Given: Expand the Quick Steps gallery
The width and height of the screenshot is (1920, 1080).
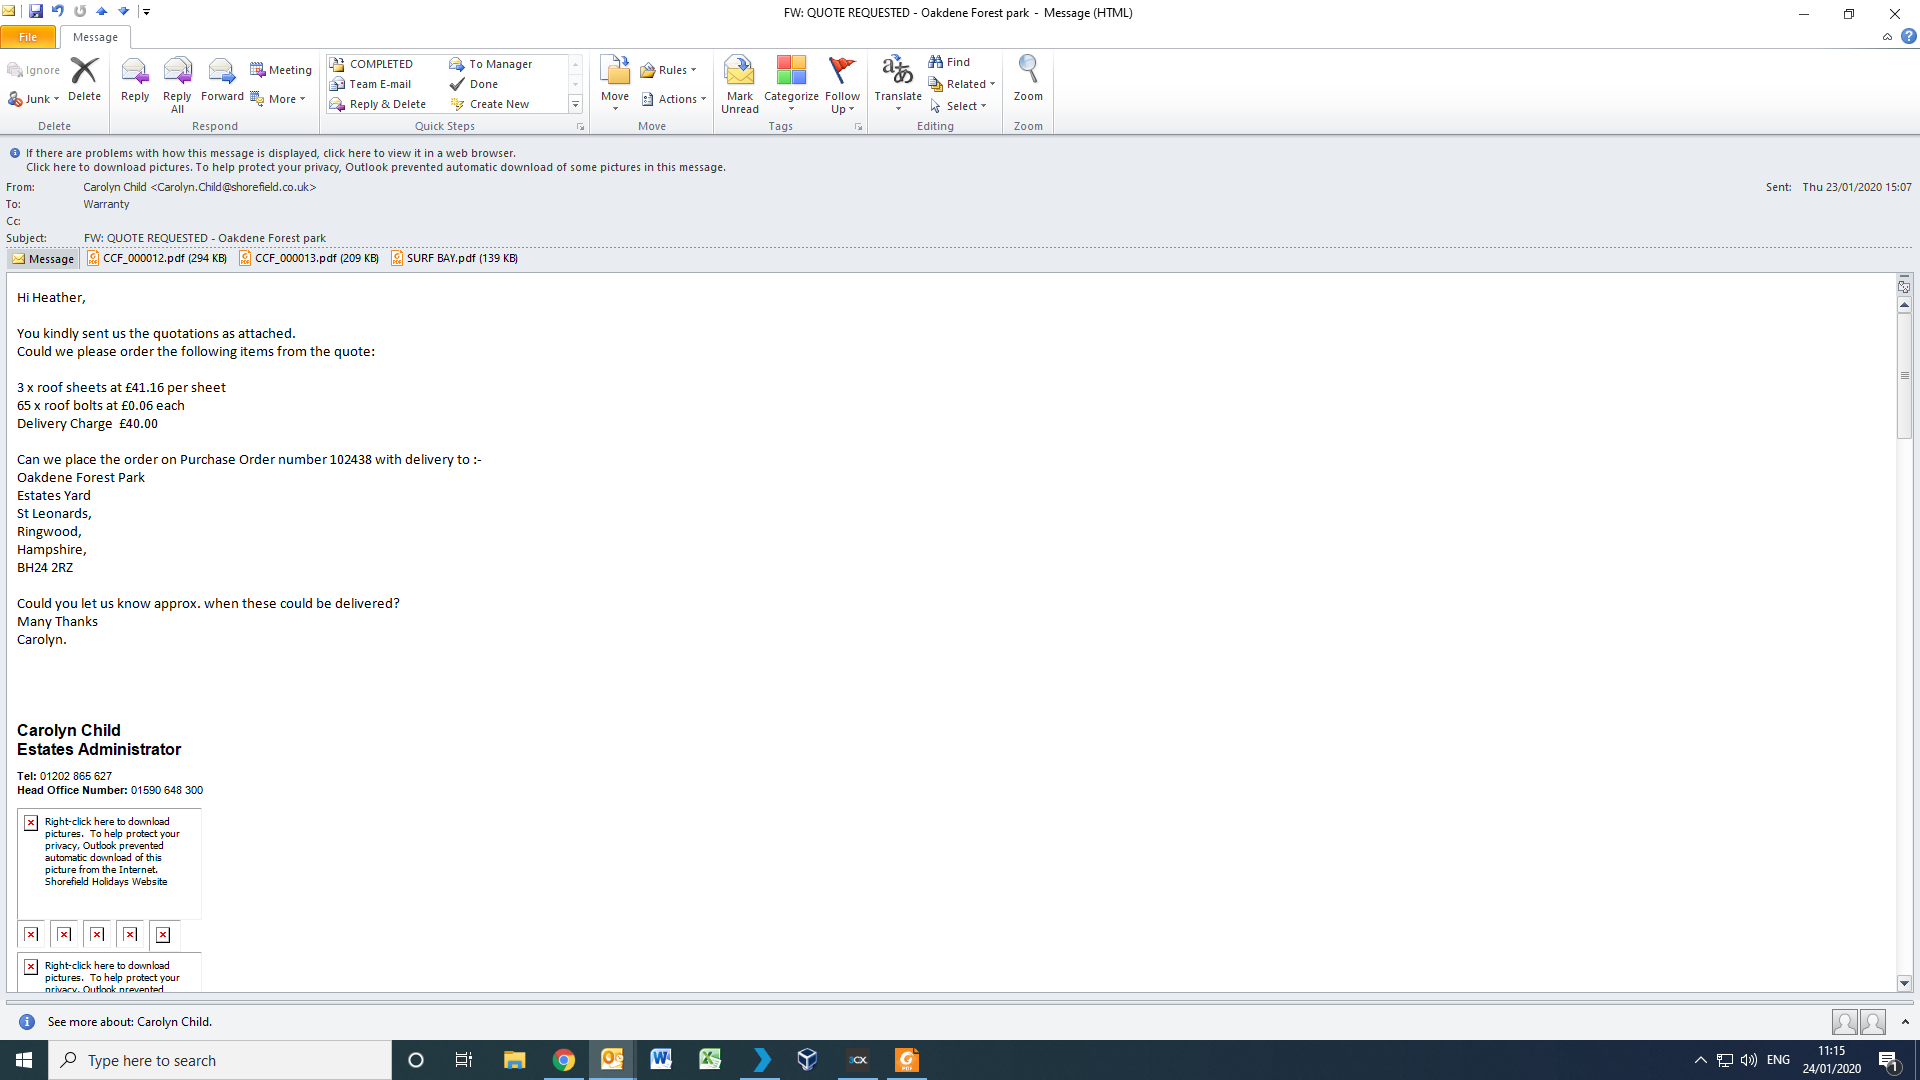Looking at the screenshot, I should pos(575,104).
